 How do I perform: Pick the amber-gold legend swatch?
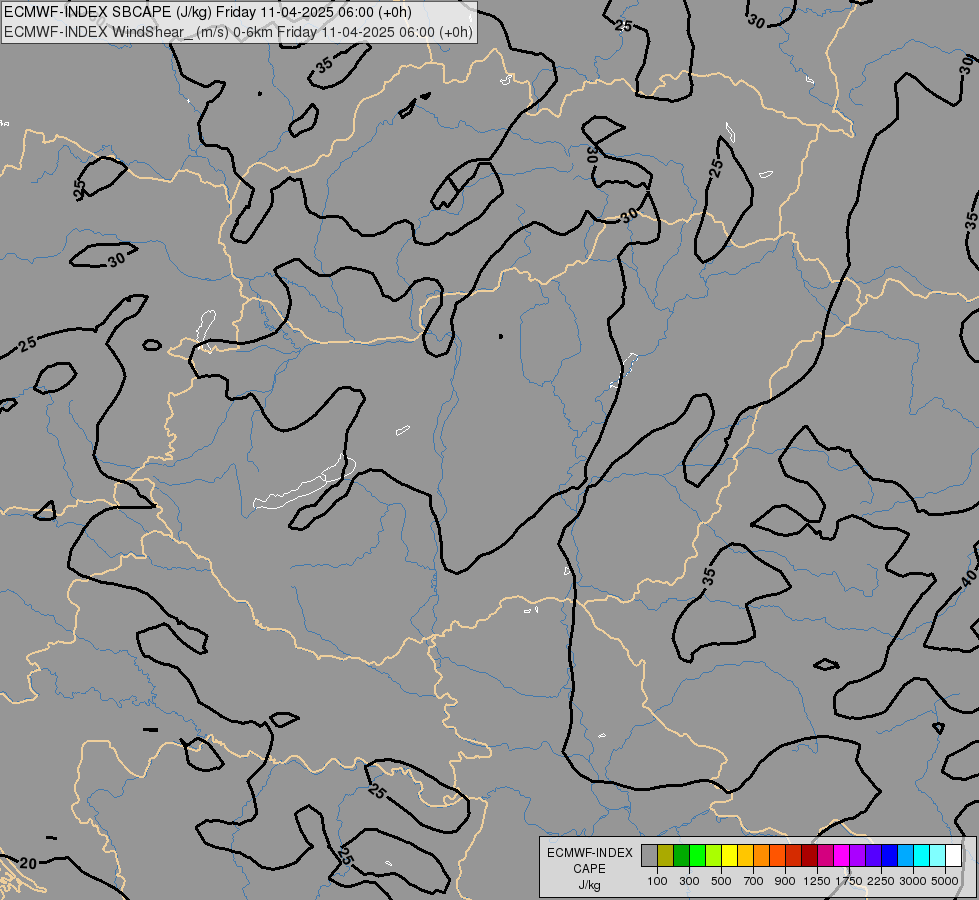(745, 855)
